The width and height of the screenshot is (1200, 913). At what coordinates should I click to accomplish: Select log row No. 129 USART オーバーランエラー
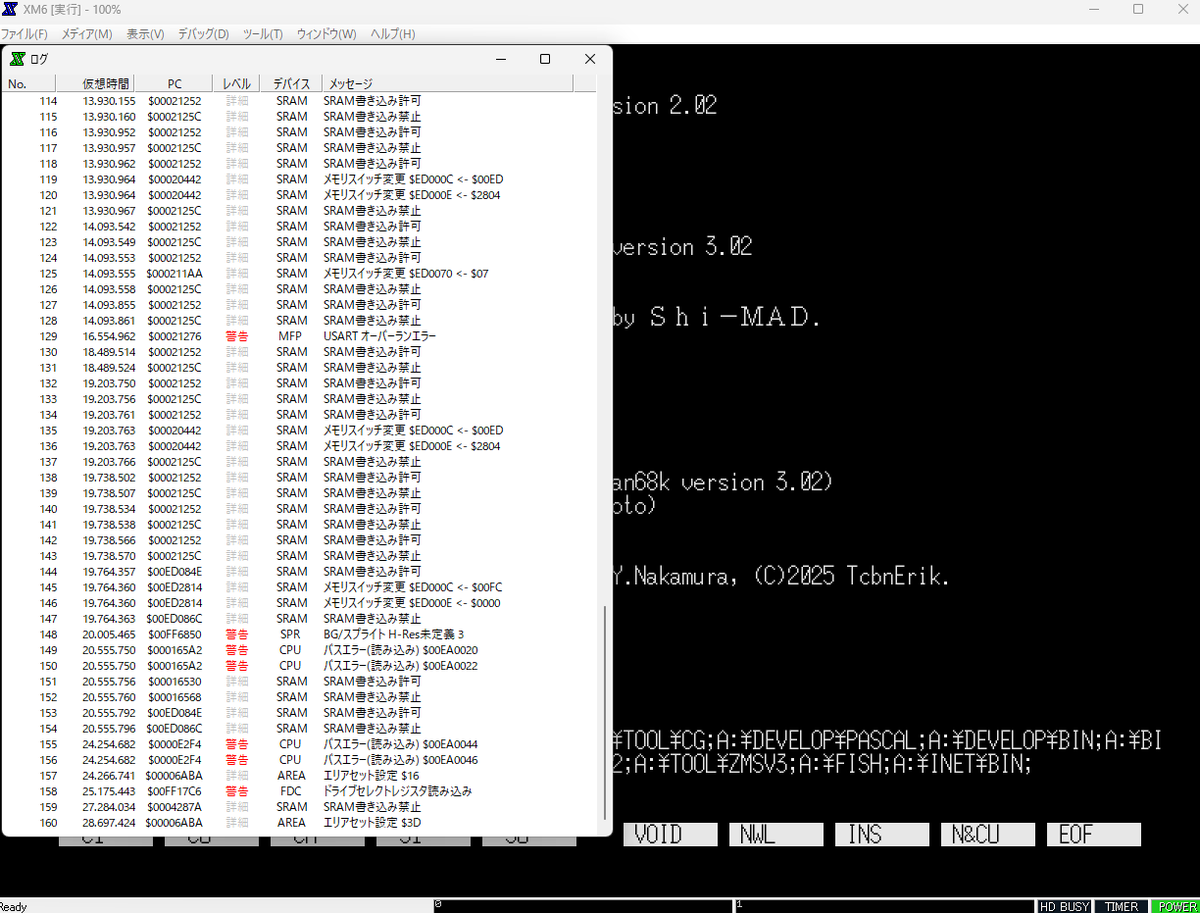300,336
